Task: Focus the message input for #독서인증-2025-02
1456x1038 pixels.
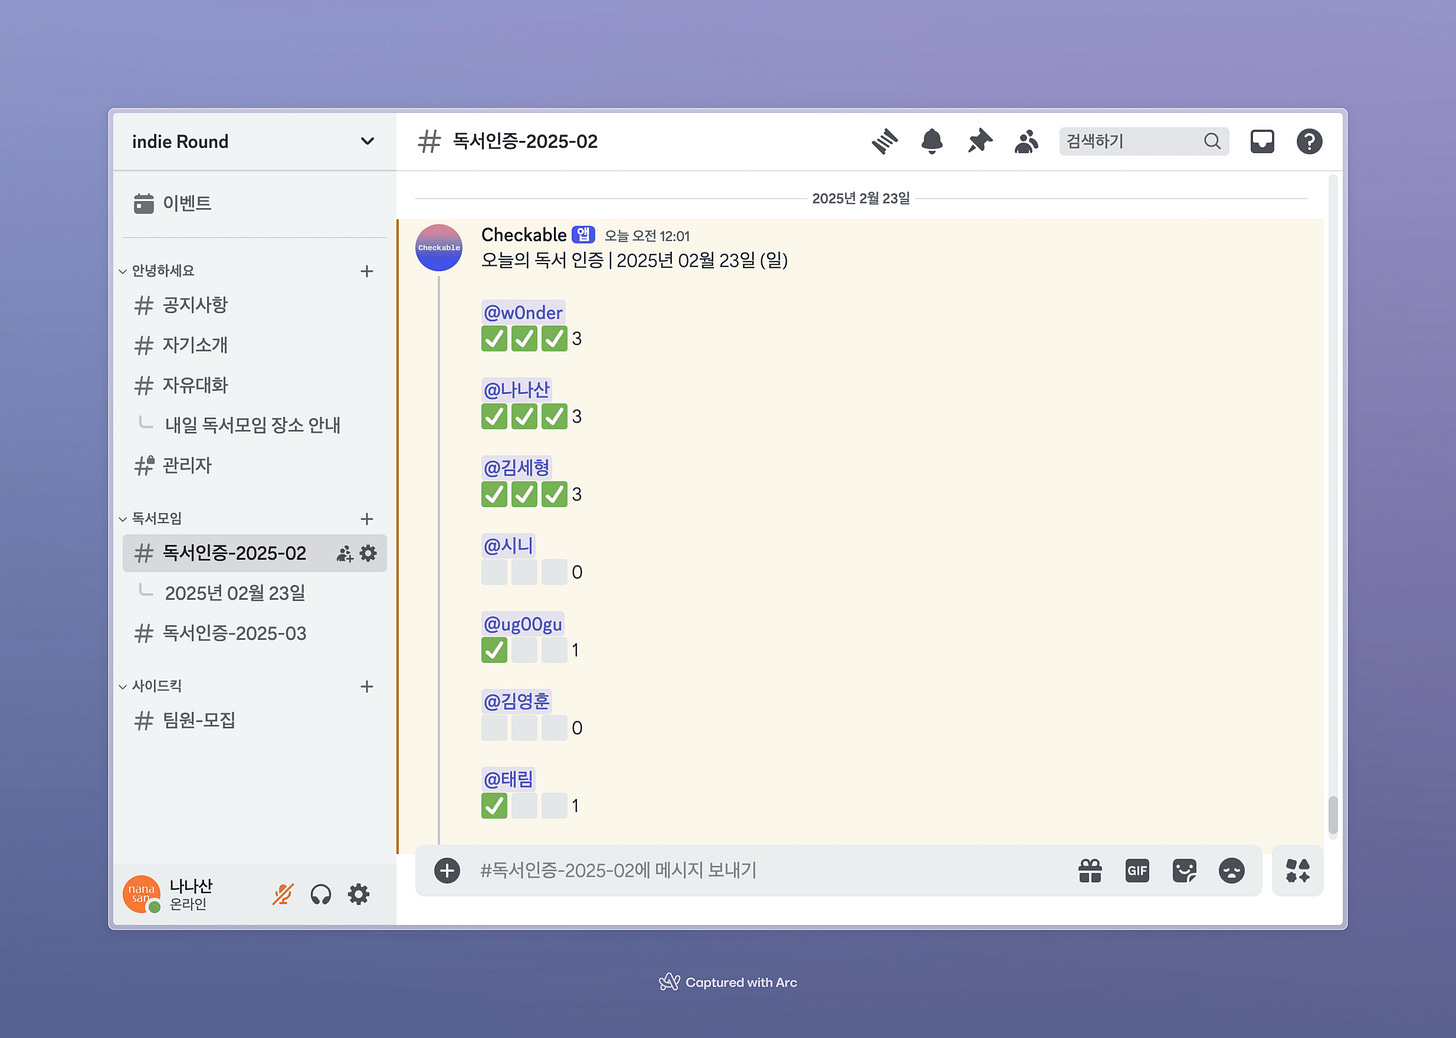Action: [770, 870]
